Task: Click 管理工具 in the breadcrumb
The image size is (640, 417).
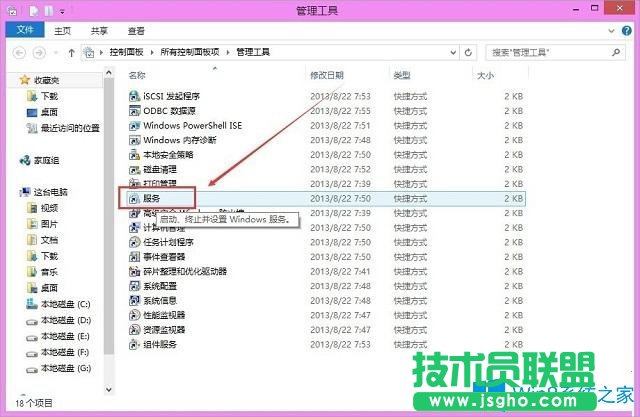Action: click(x=253, y=52)
